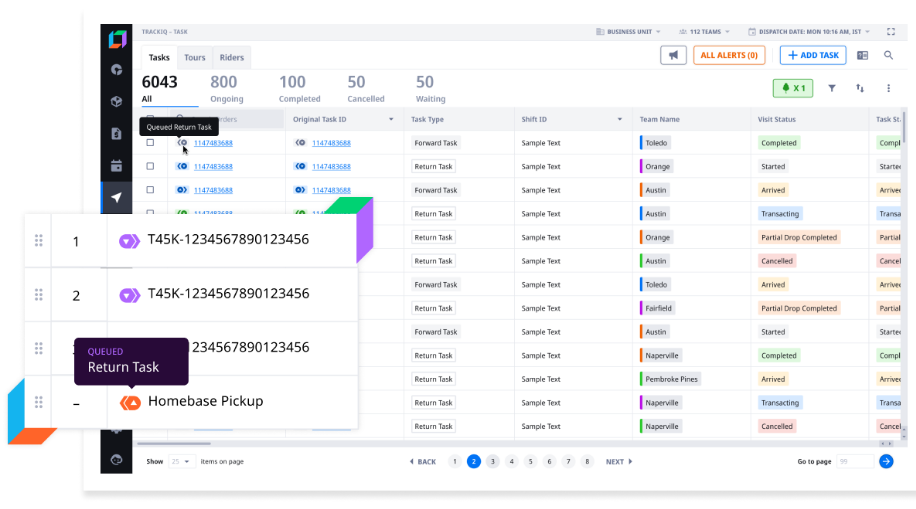Image resolution: width=916 pixels, height=509 pixels.
Task: Click the megaphone announcement button
Action: 673,55
